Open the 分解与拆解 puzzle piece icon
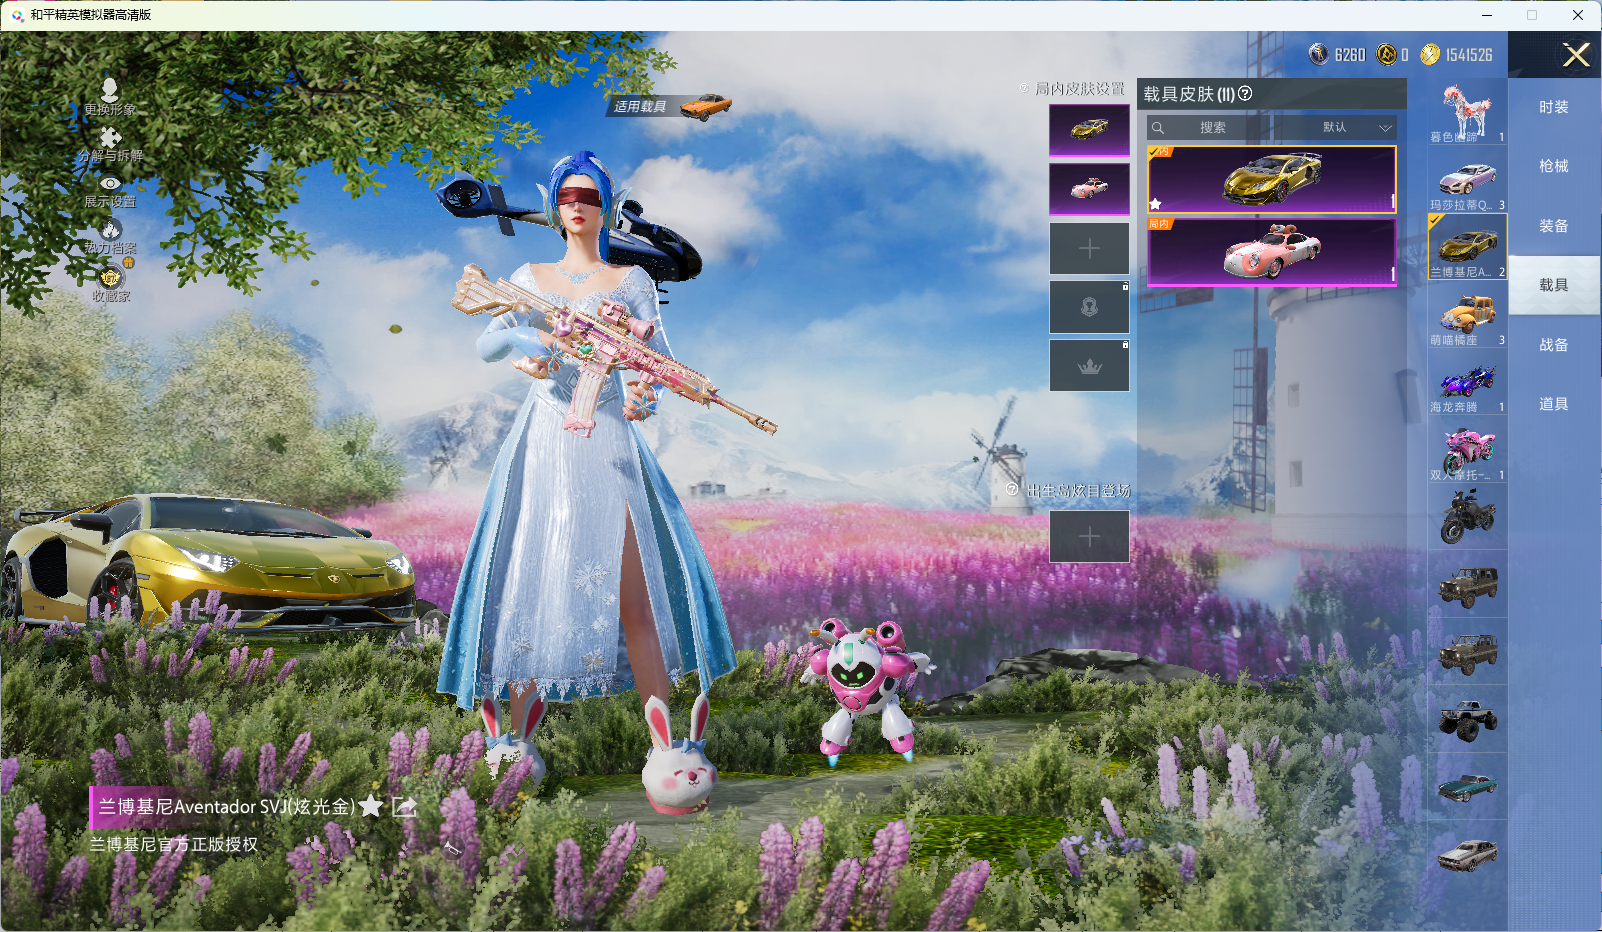Screen dimensions: 1602x932 pos(110,137)
